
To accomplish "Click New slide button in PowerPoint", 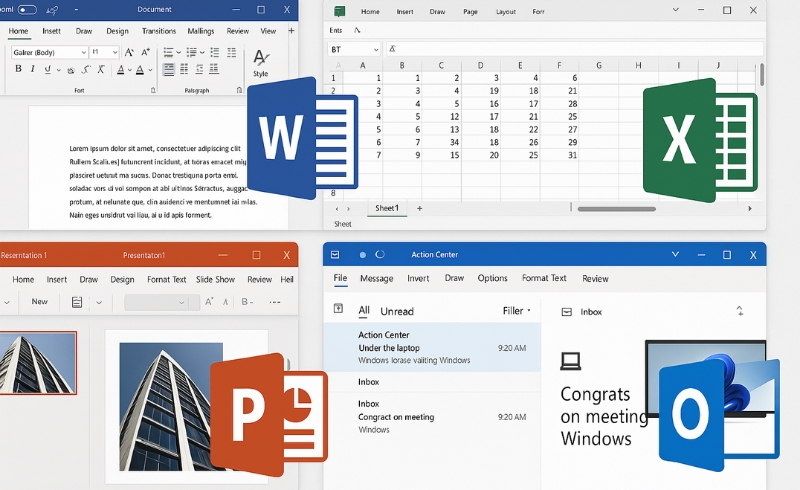I will 39,302.
